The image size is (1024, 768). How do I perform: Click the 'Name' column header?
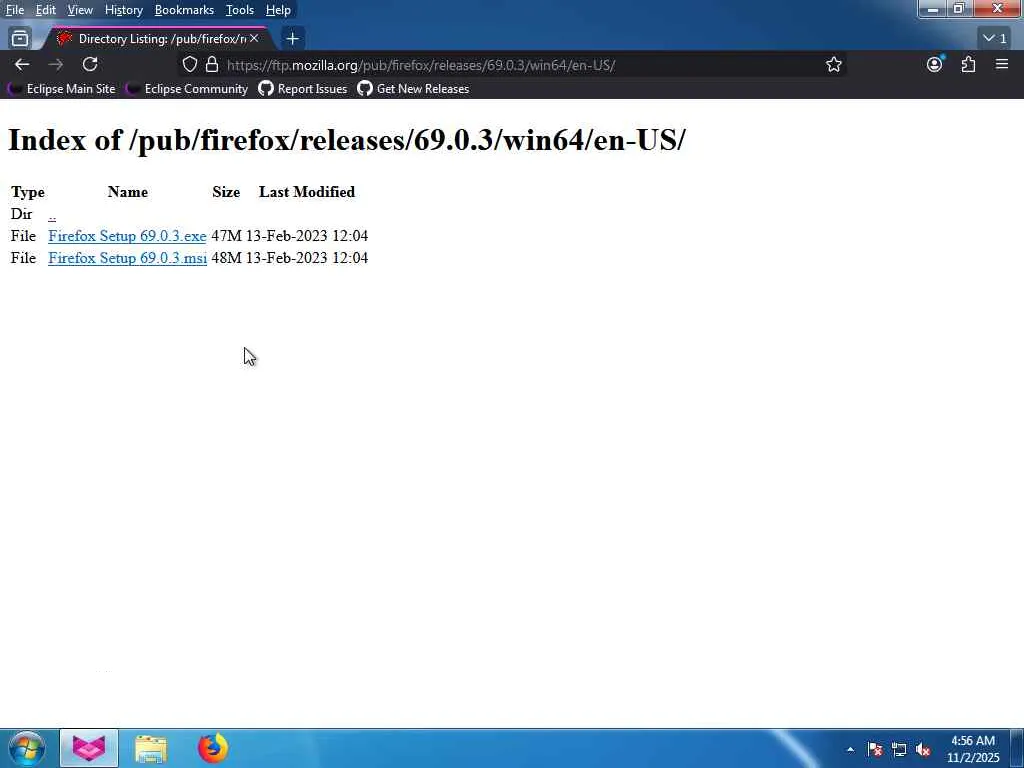(x=128, y=192)
